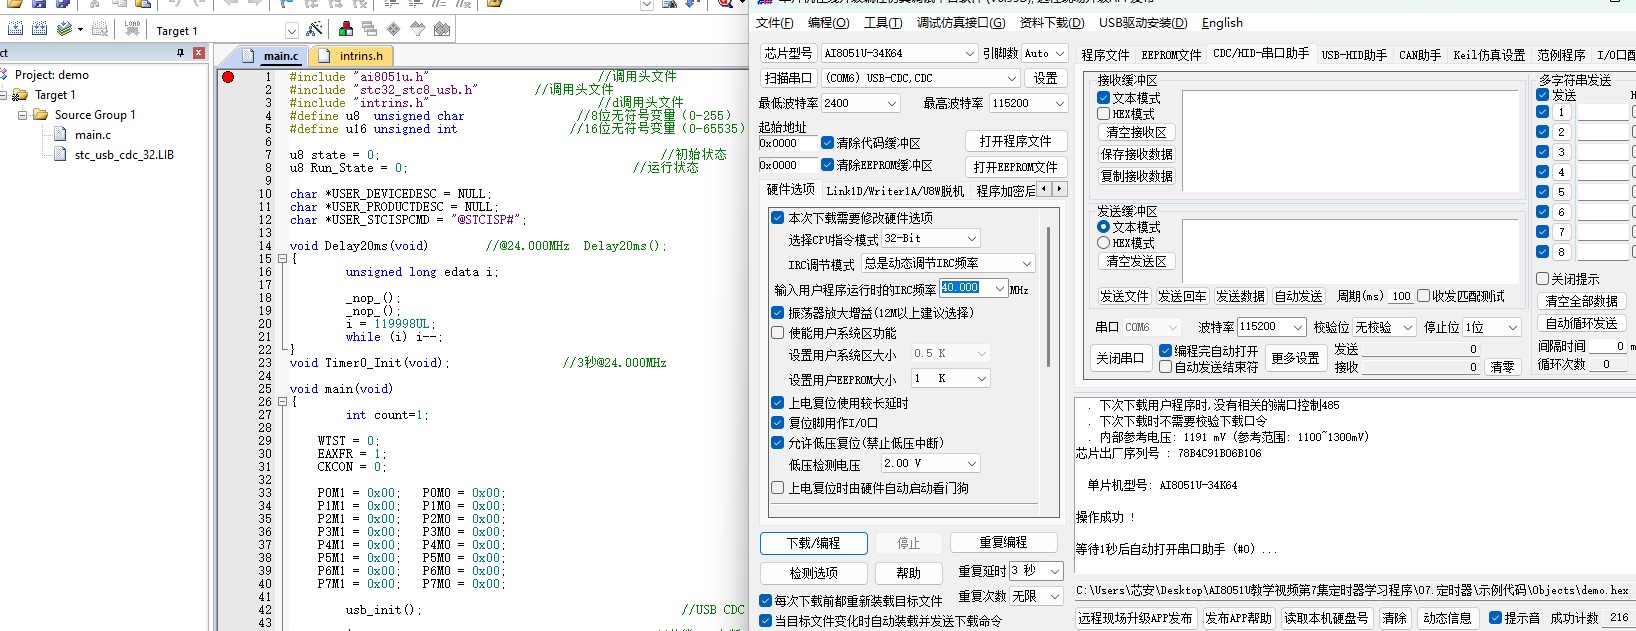
Task: Open the 工具(T) menu
Action: (883, 23)
